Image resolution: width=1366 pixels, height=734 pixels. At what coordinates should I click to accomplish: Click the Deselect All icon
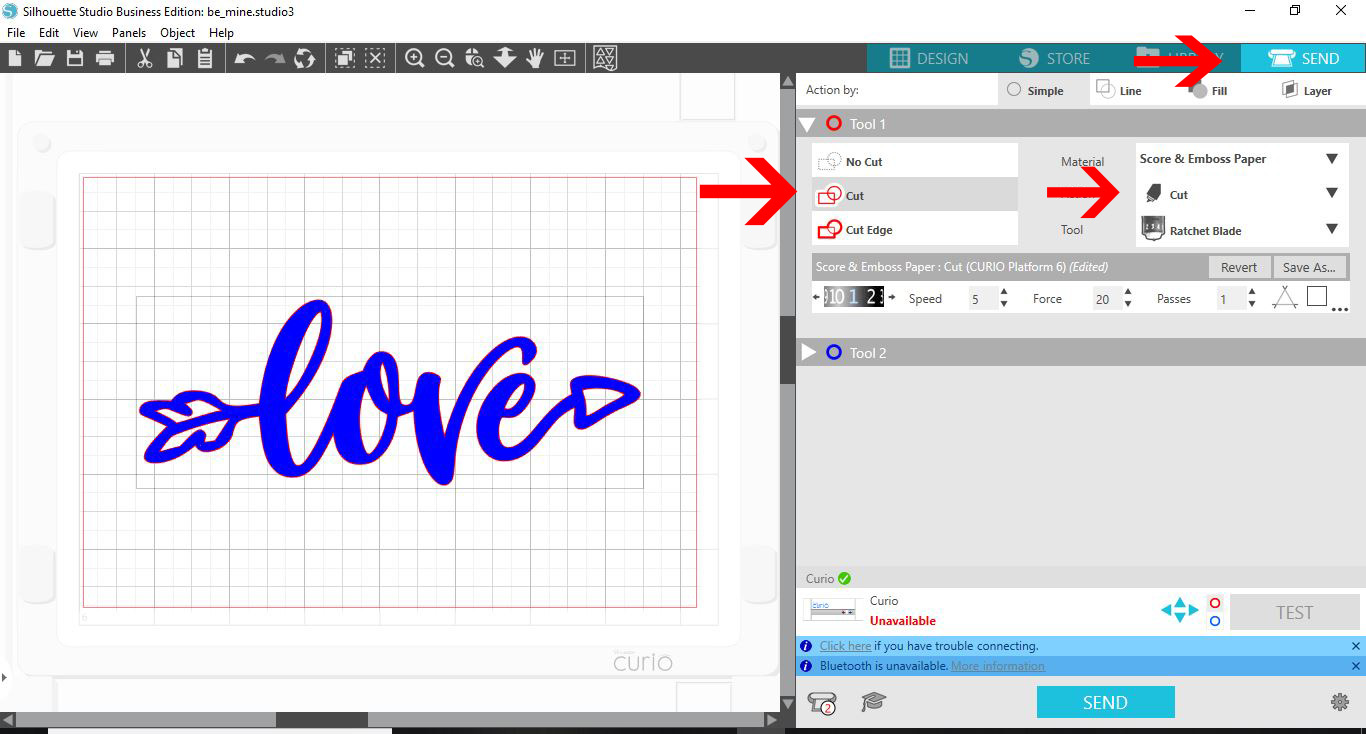(x=375, y=58)
